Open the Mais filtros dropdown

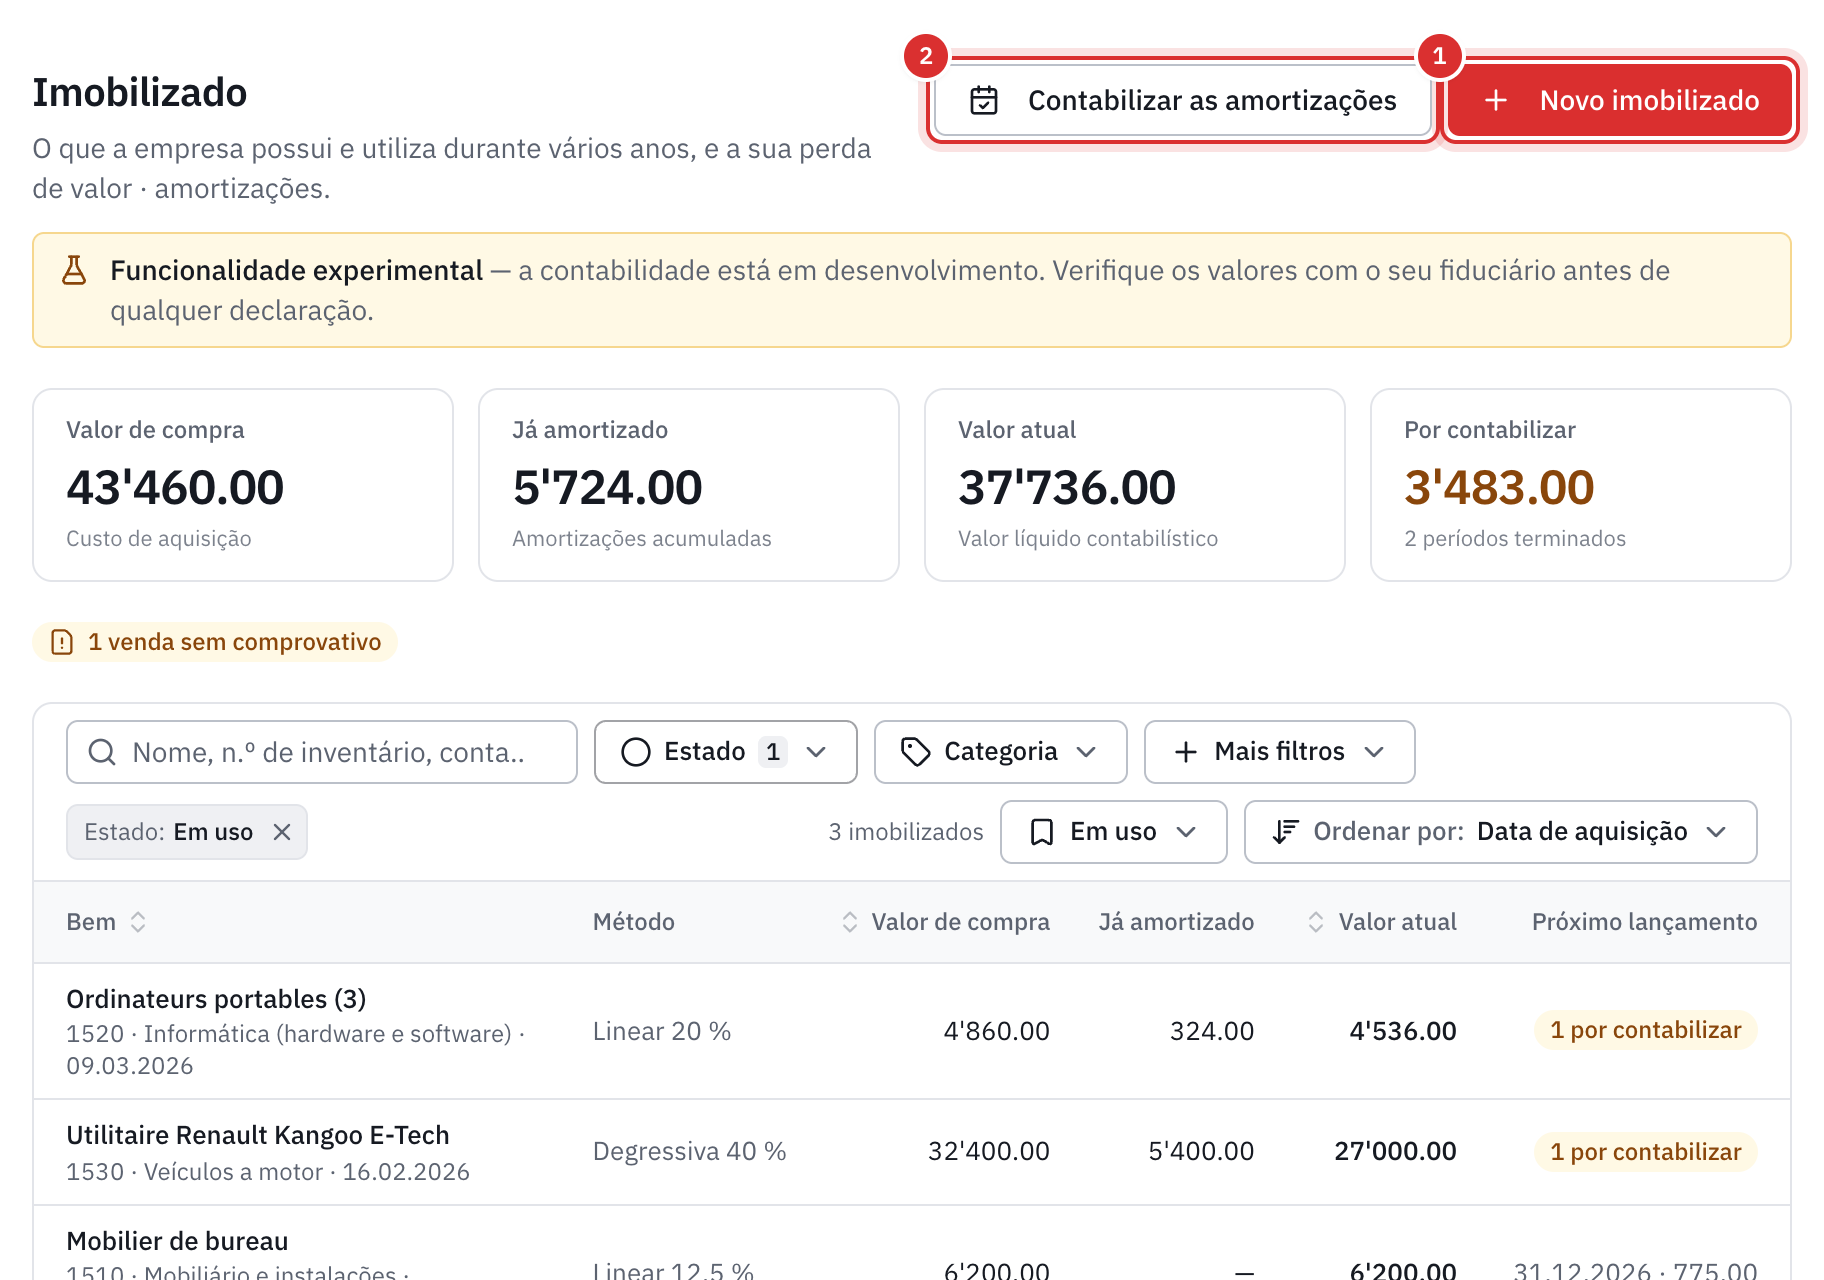(x=1279, y=752)
